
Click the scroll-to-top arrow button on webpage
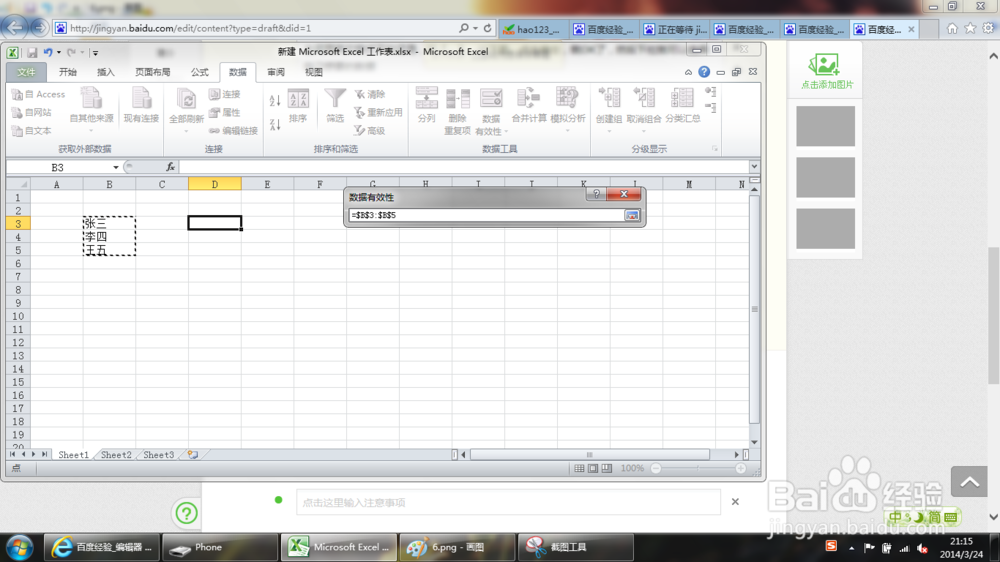point(969,482)
